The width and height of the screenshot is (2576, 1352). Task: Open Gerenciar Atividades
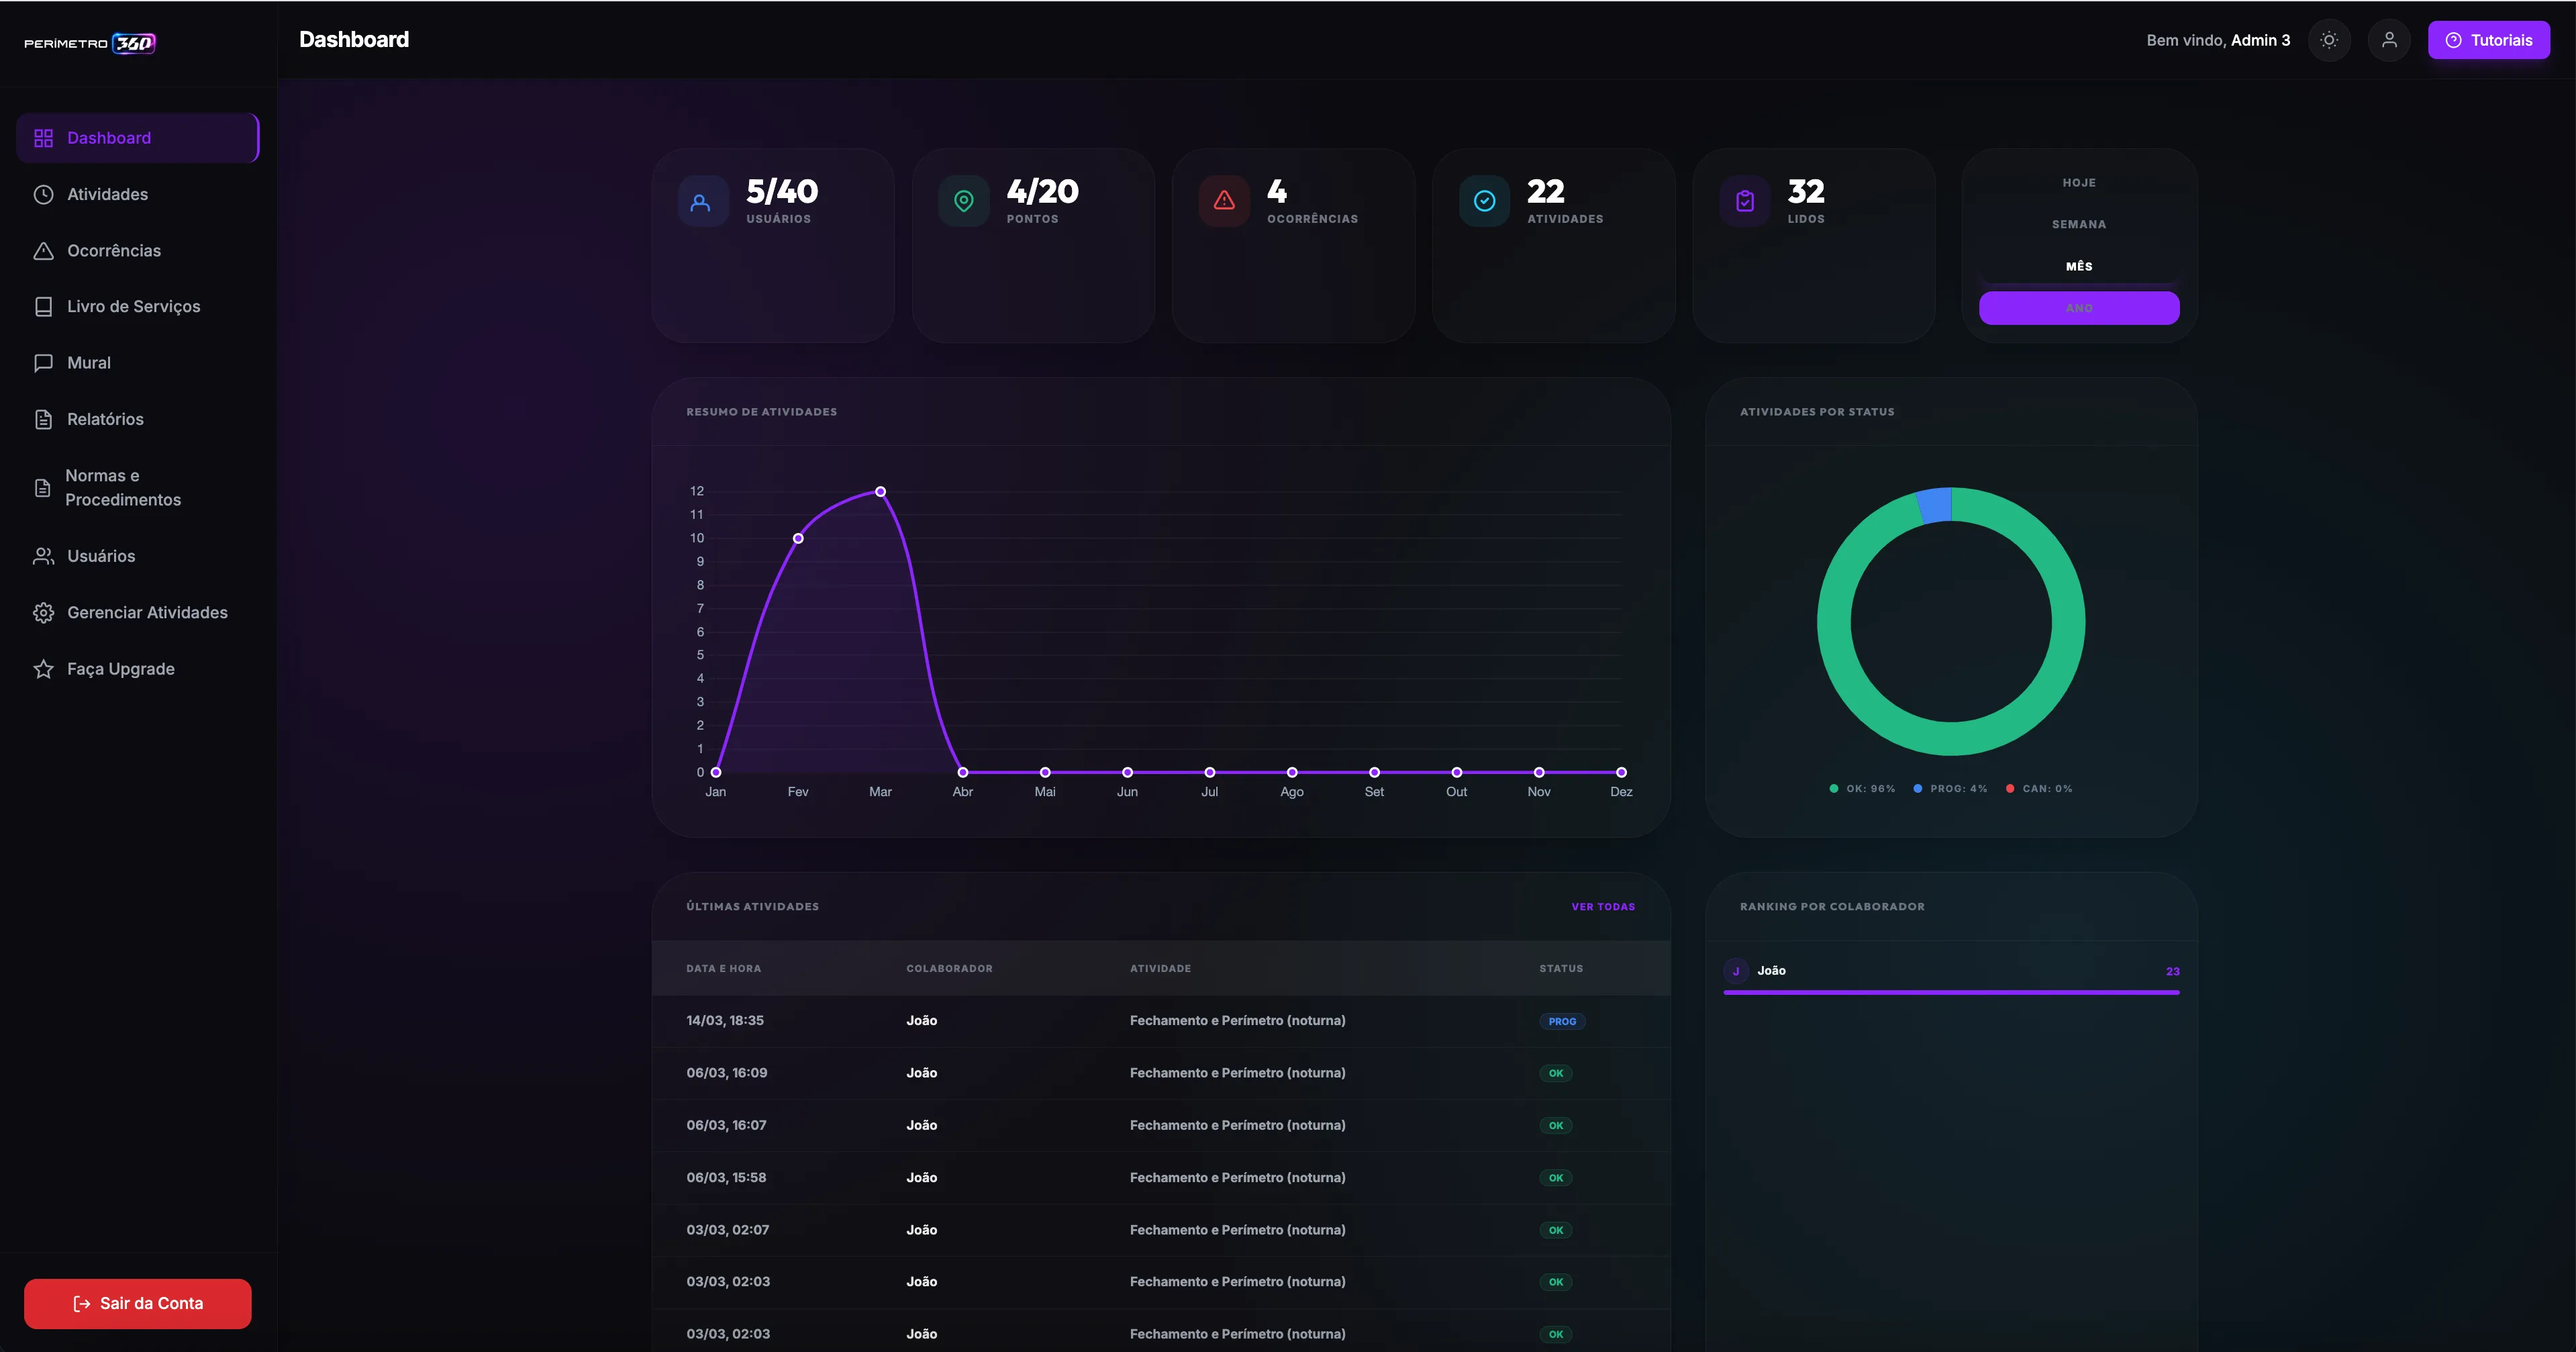pos(138,613)
